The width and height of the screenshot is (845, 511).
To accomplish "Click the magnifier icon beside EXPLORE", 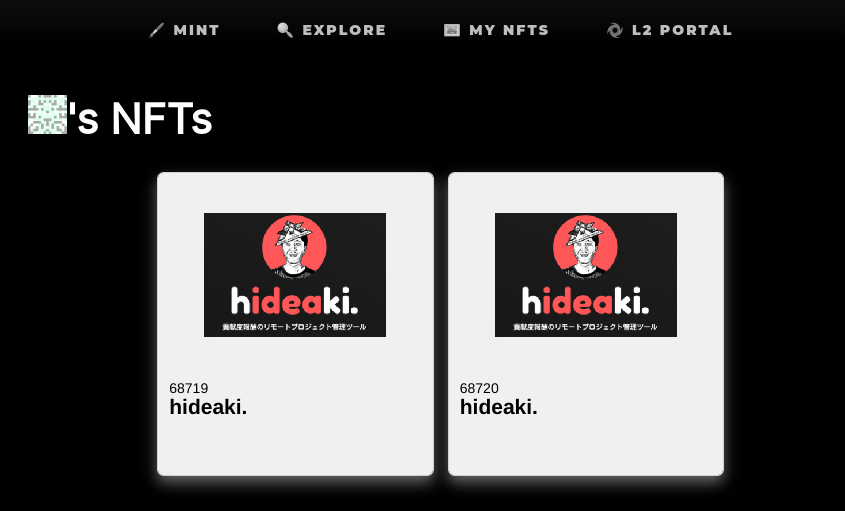I will pyautogui.click(x=285, y=30).
